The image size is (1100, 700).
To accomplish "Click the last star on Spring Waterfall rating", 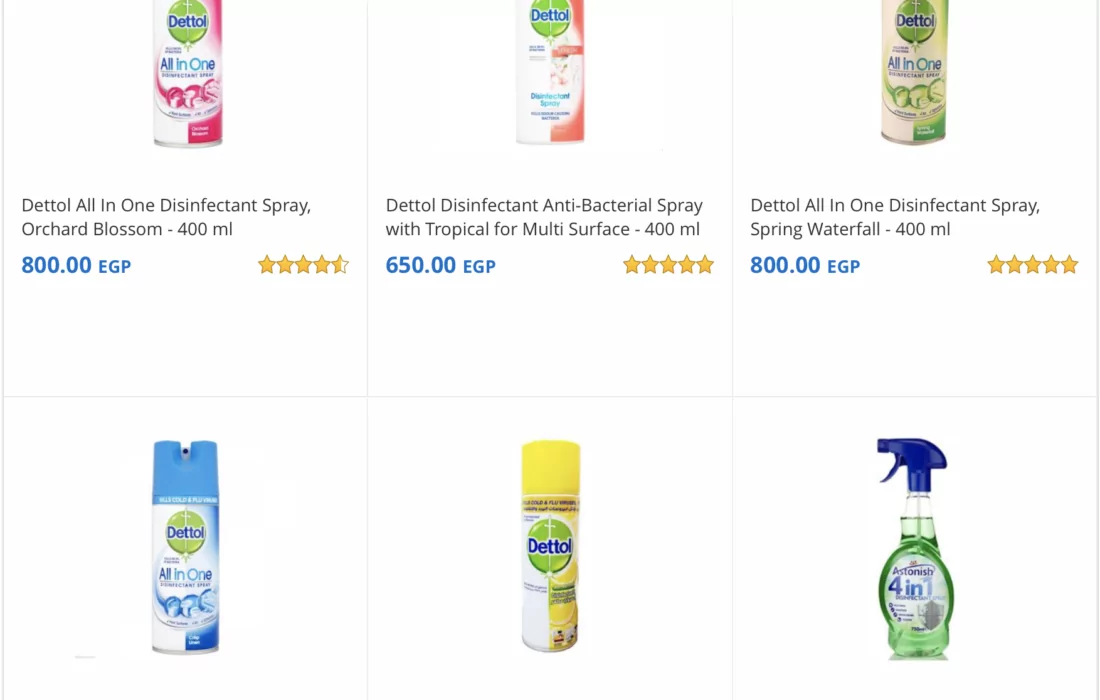I will (x=1070, y=265).
